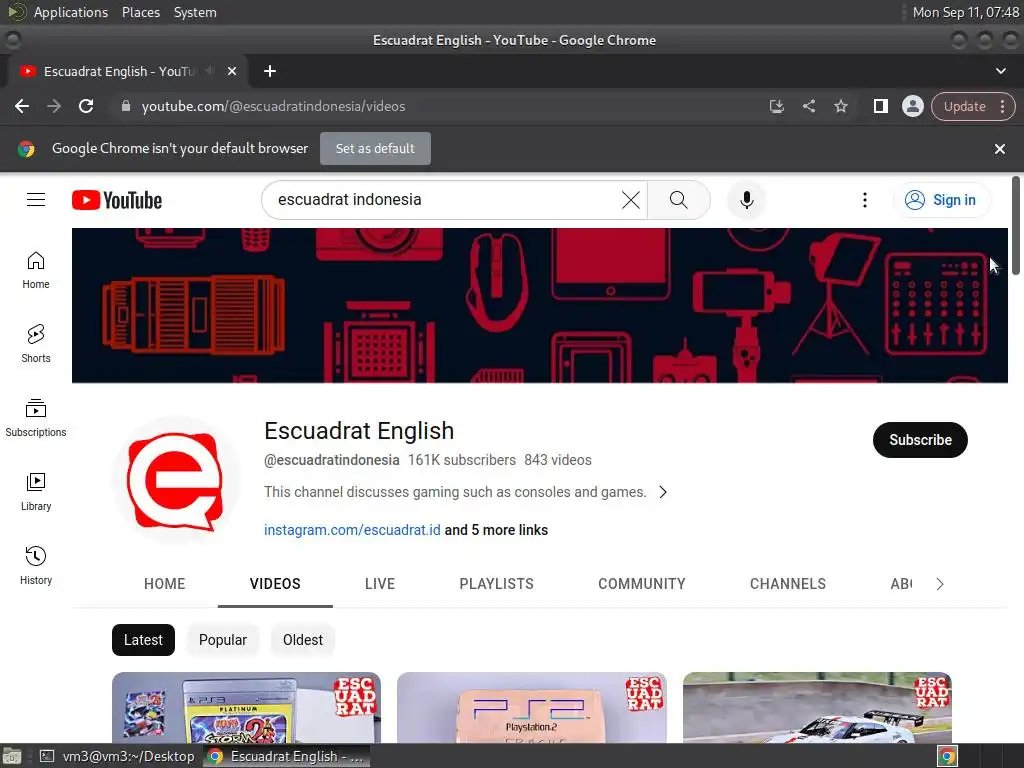Select the VIDEOS tab

pos(275,584)
